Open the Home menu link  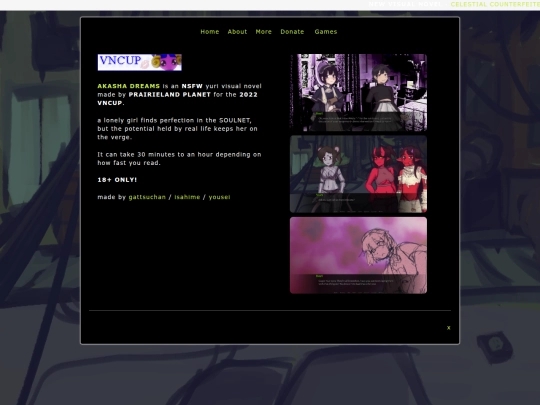point(209,32)
